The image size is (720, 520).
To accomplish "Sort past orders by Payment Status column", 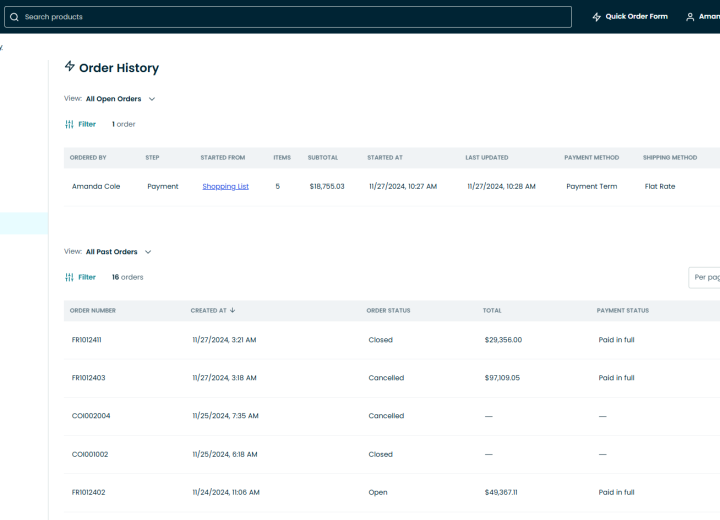I will [623, 311].
